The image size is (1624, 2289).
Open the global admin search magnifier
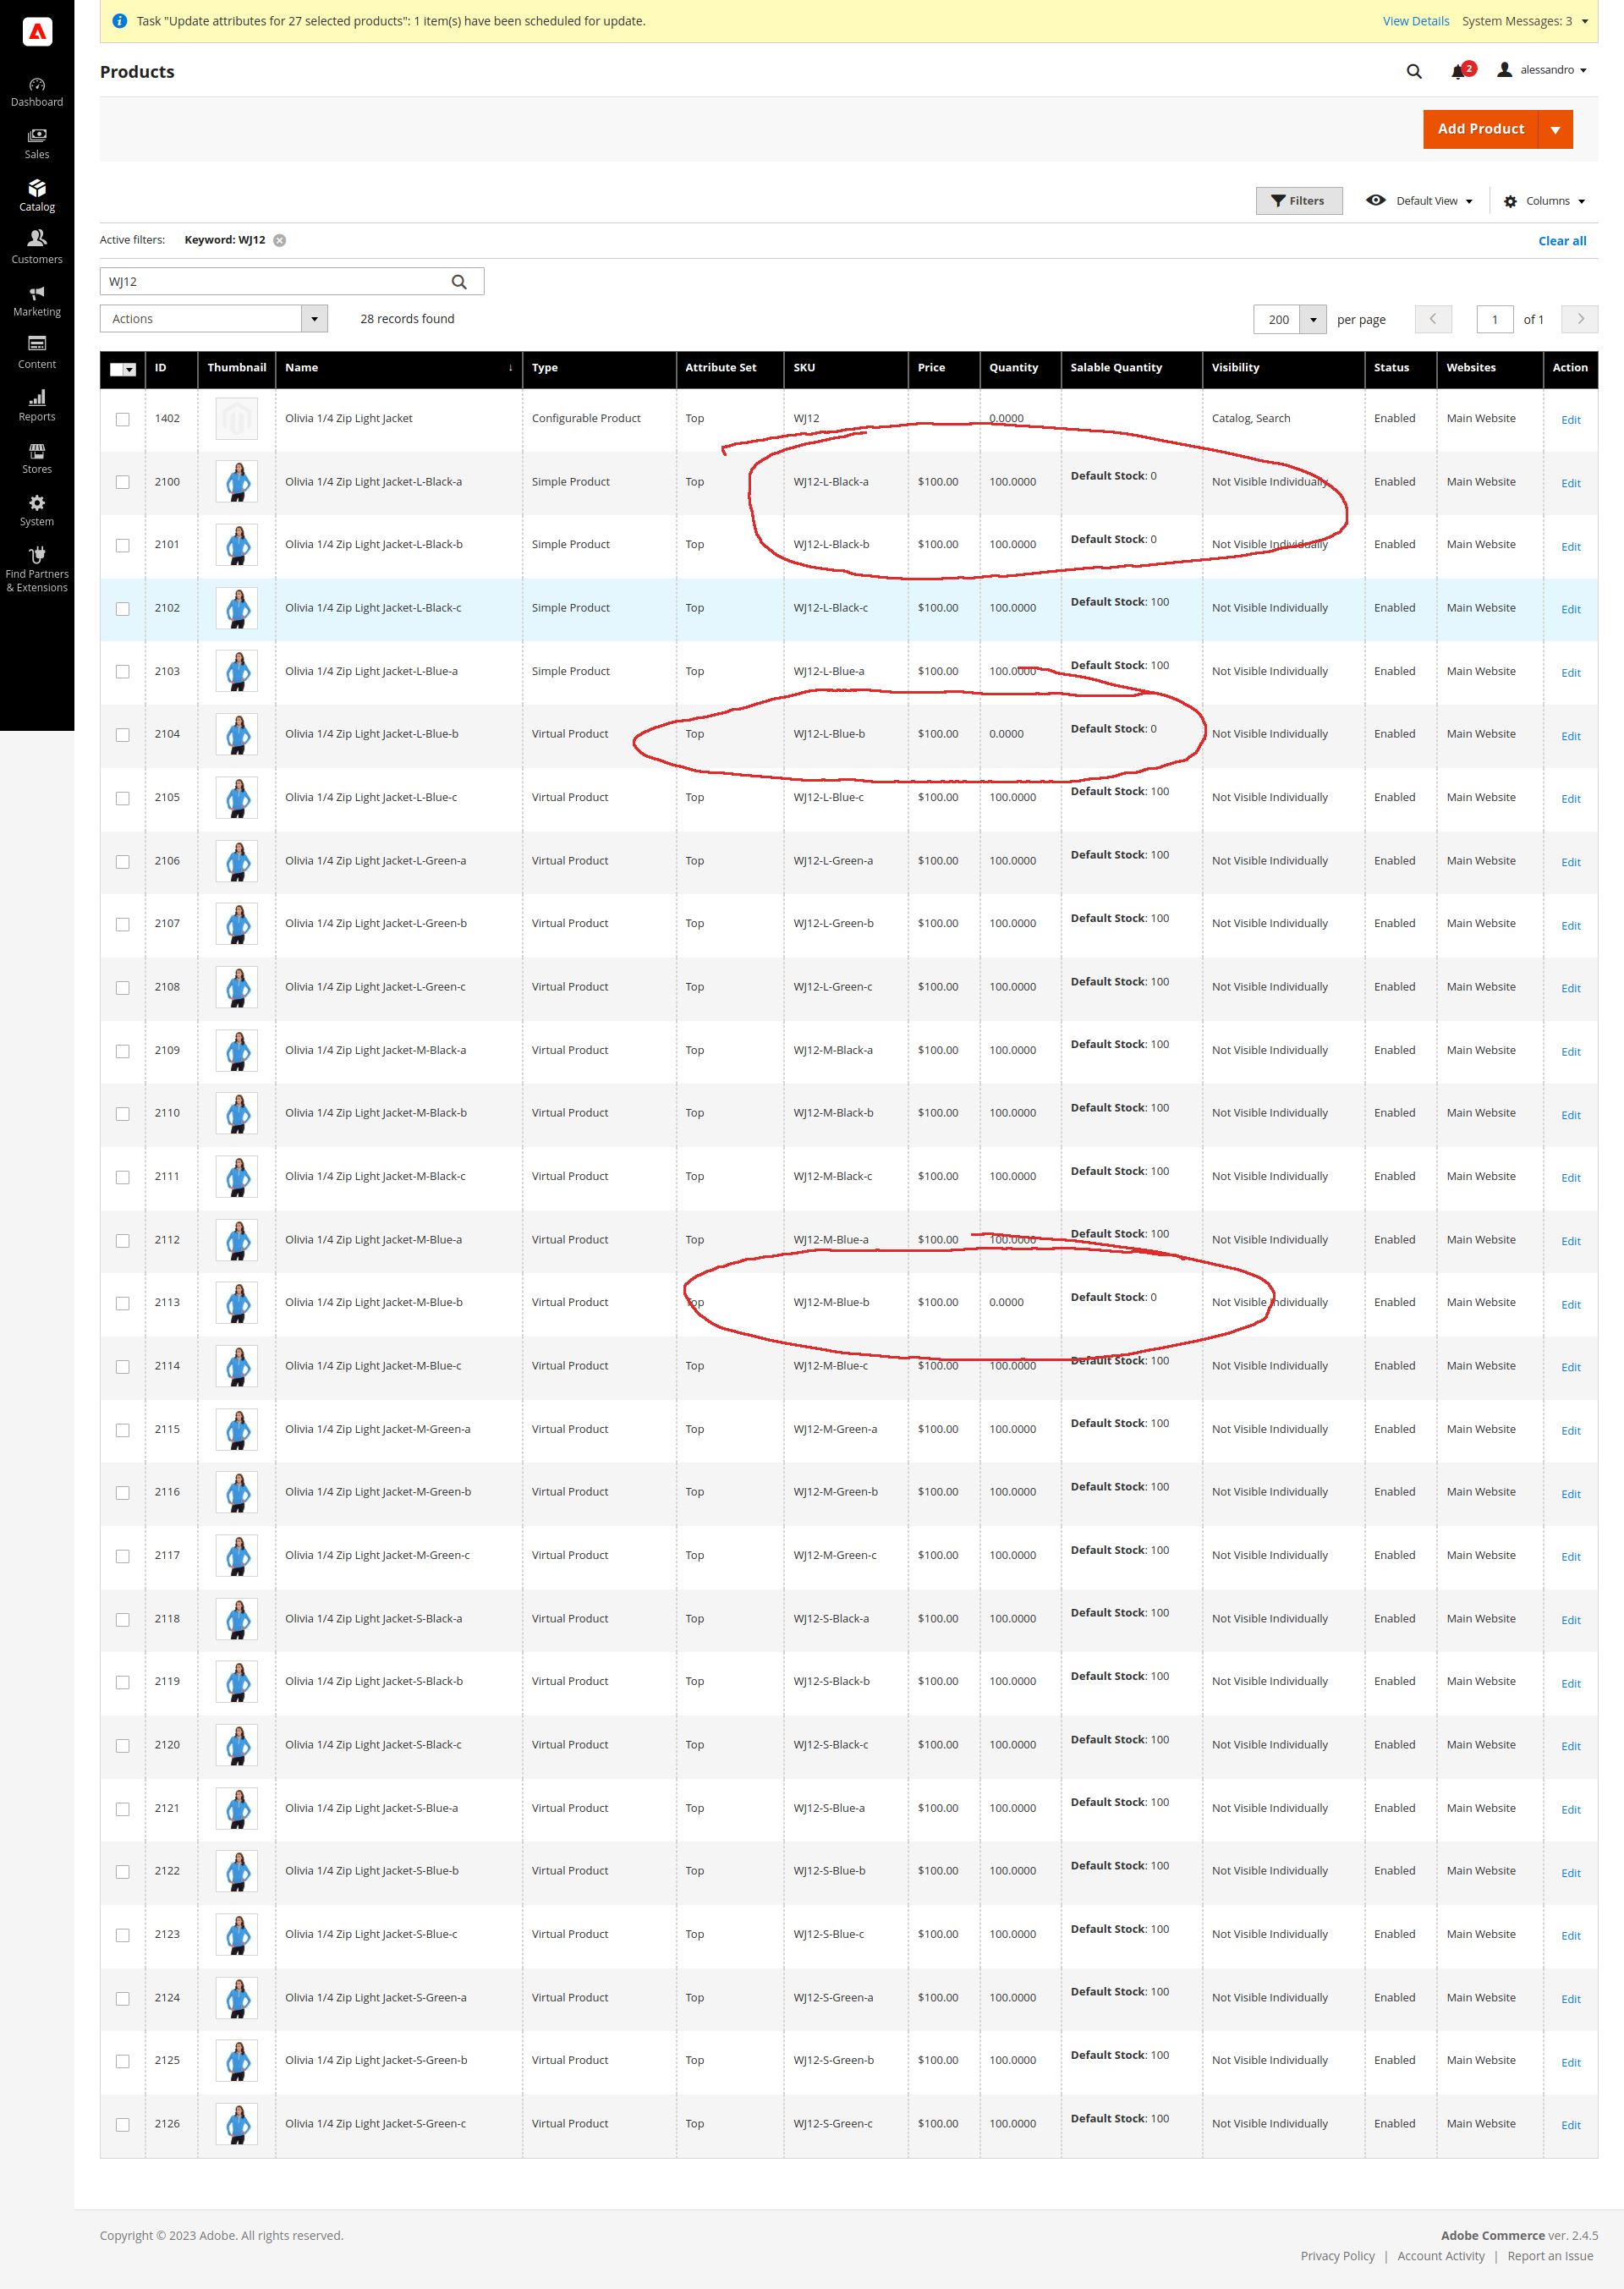[x=1413, y=71]
